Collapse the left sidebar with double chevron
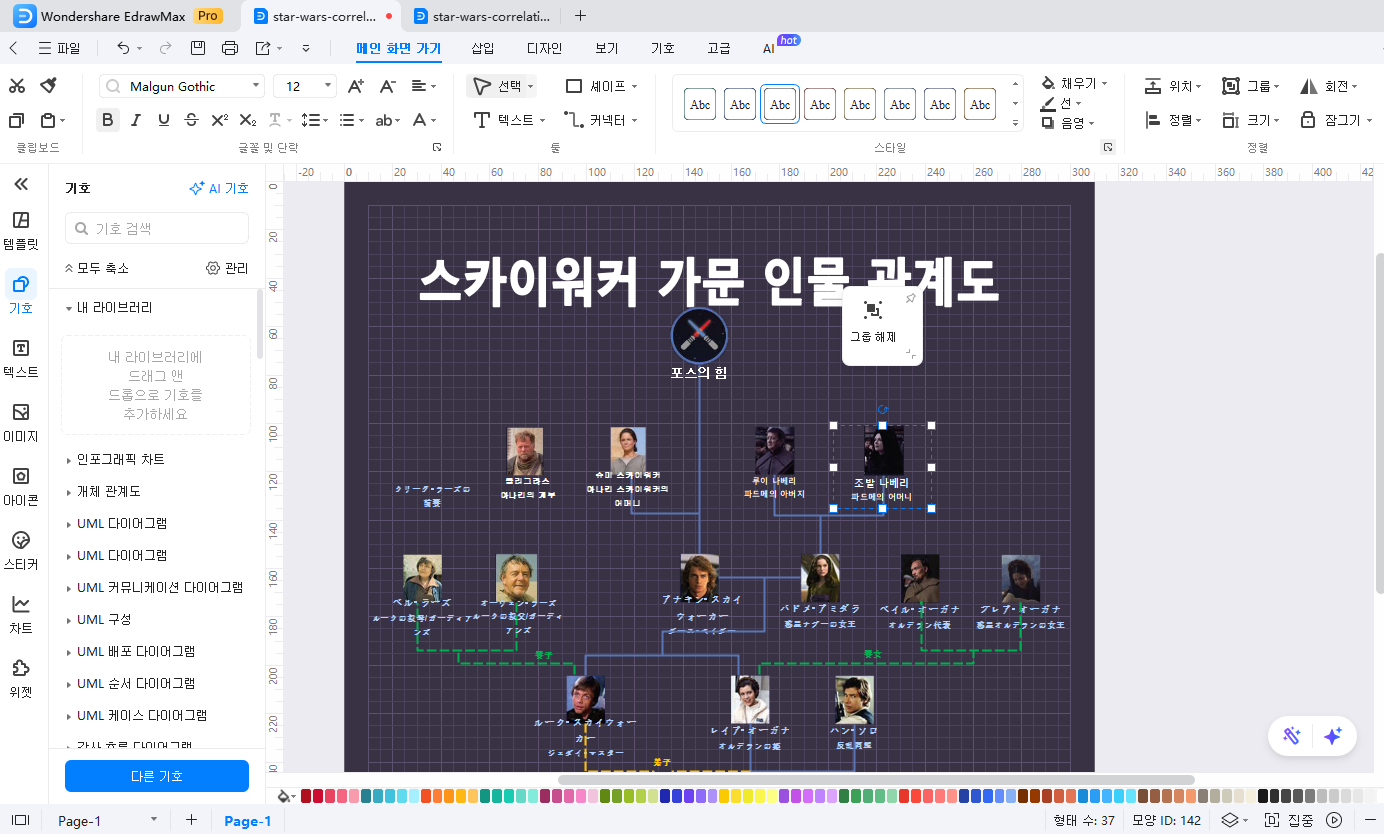The image size is (1384, 834). click(x=21, y=184)
